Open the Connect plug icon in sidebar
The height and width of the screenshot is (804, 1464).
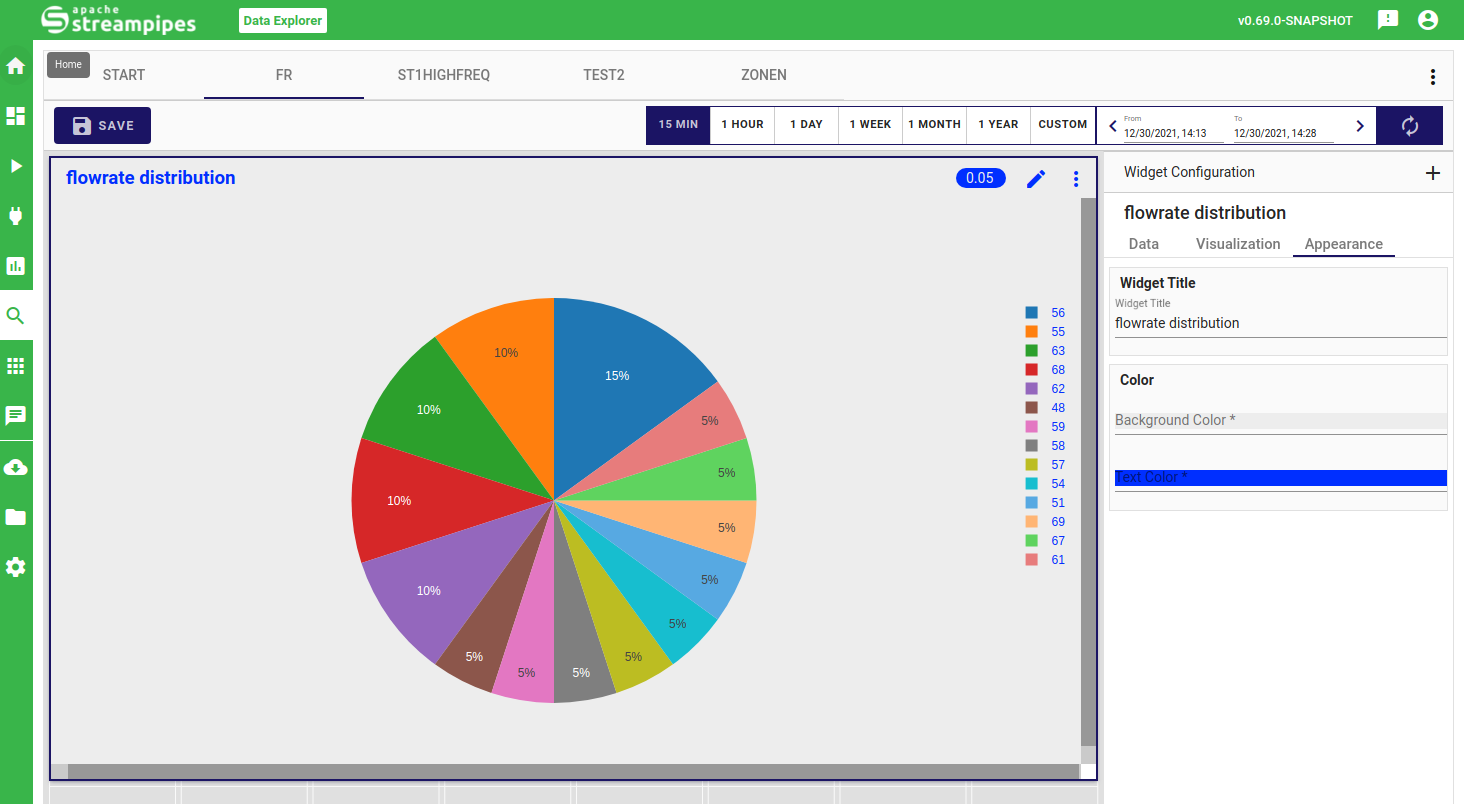coord(16,216)
